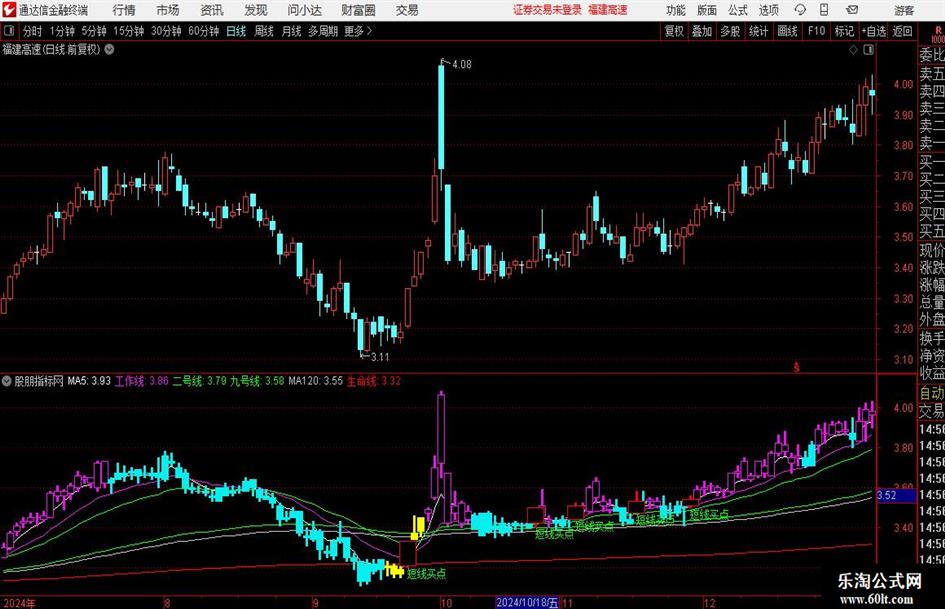Open the 资讯 menu
This screenshot has width=945, height=609.
tap(212, 10)
